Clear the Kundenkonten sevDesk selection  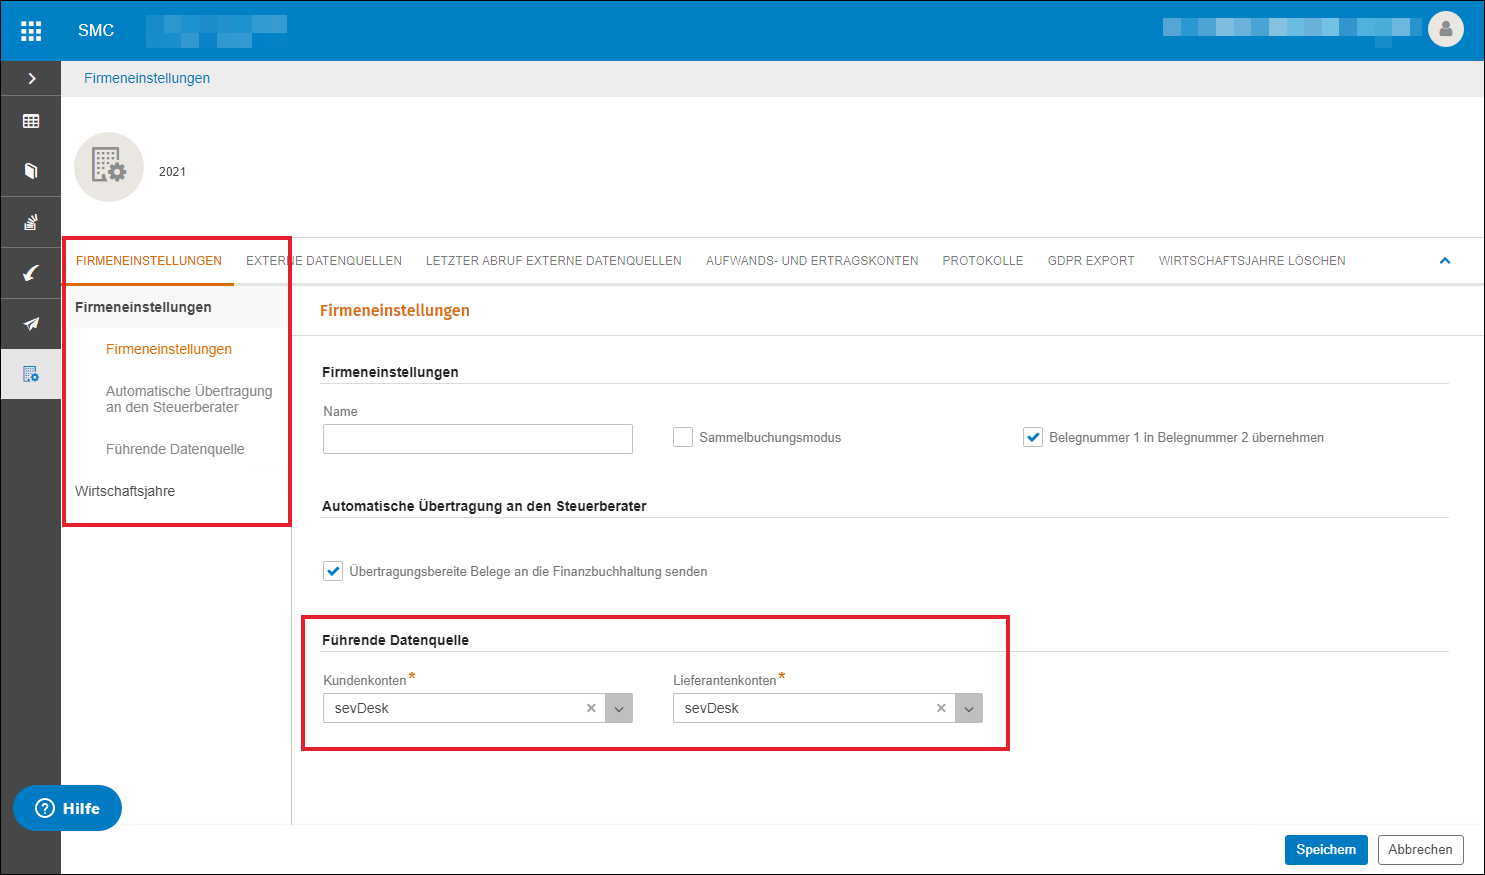pos(591,708)
